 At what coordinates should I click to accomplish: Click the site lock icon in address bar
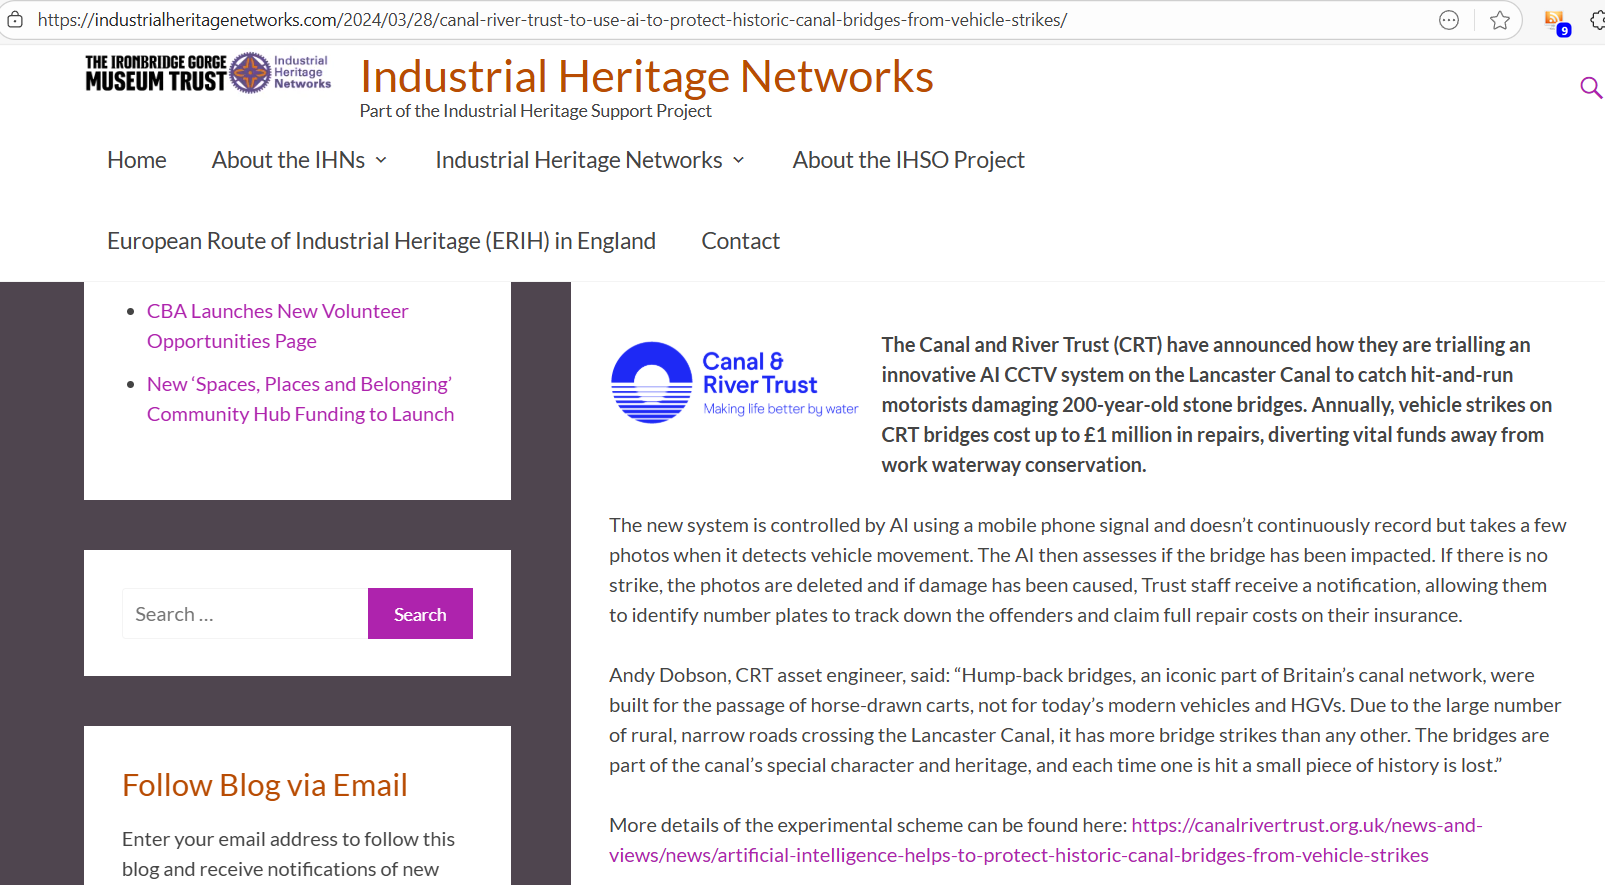click(15, 20)
